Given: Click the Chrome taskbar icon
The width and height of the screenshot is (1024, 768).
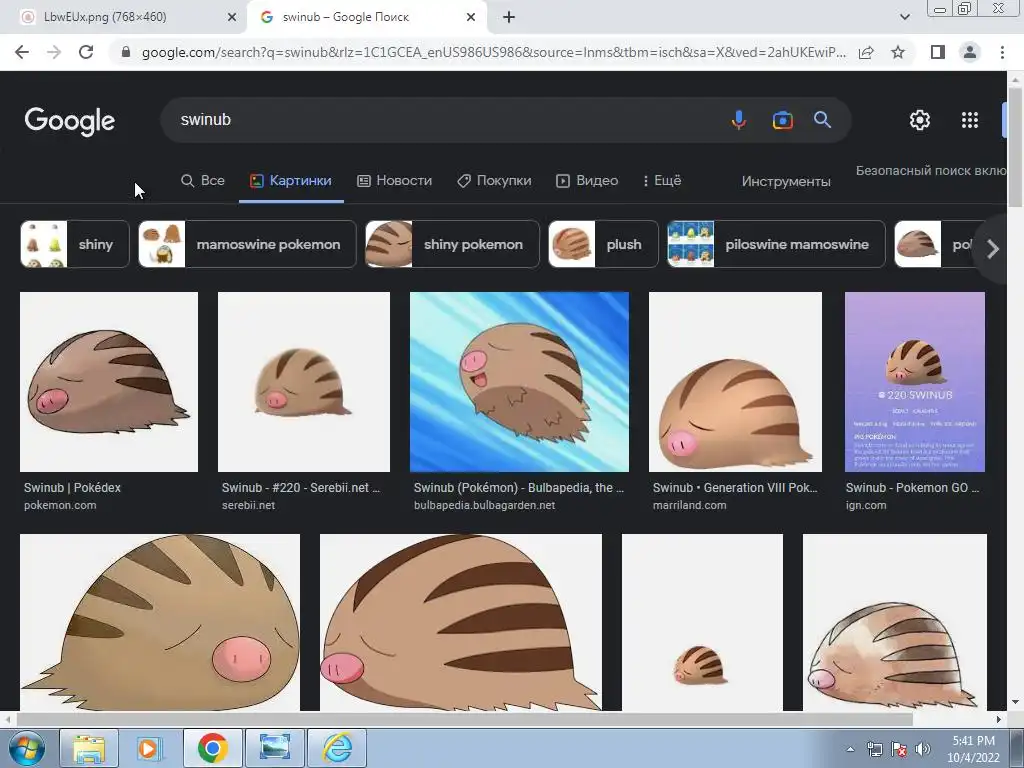Looking at the screenshot, I should [x=212, y=748].
